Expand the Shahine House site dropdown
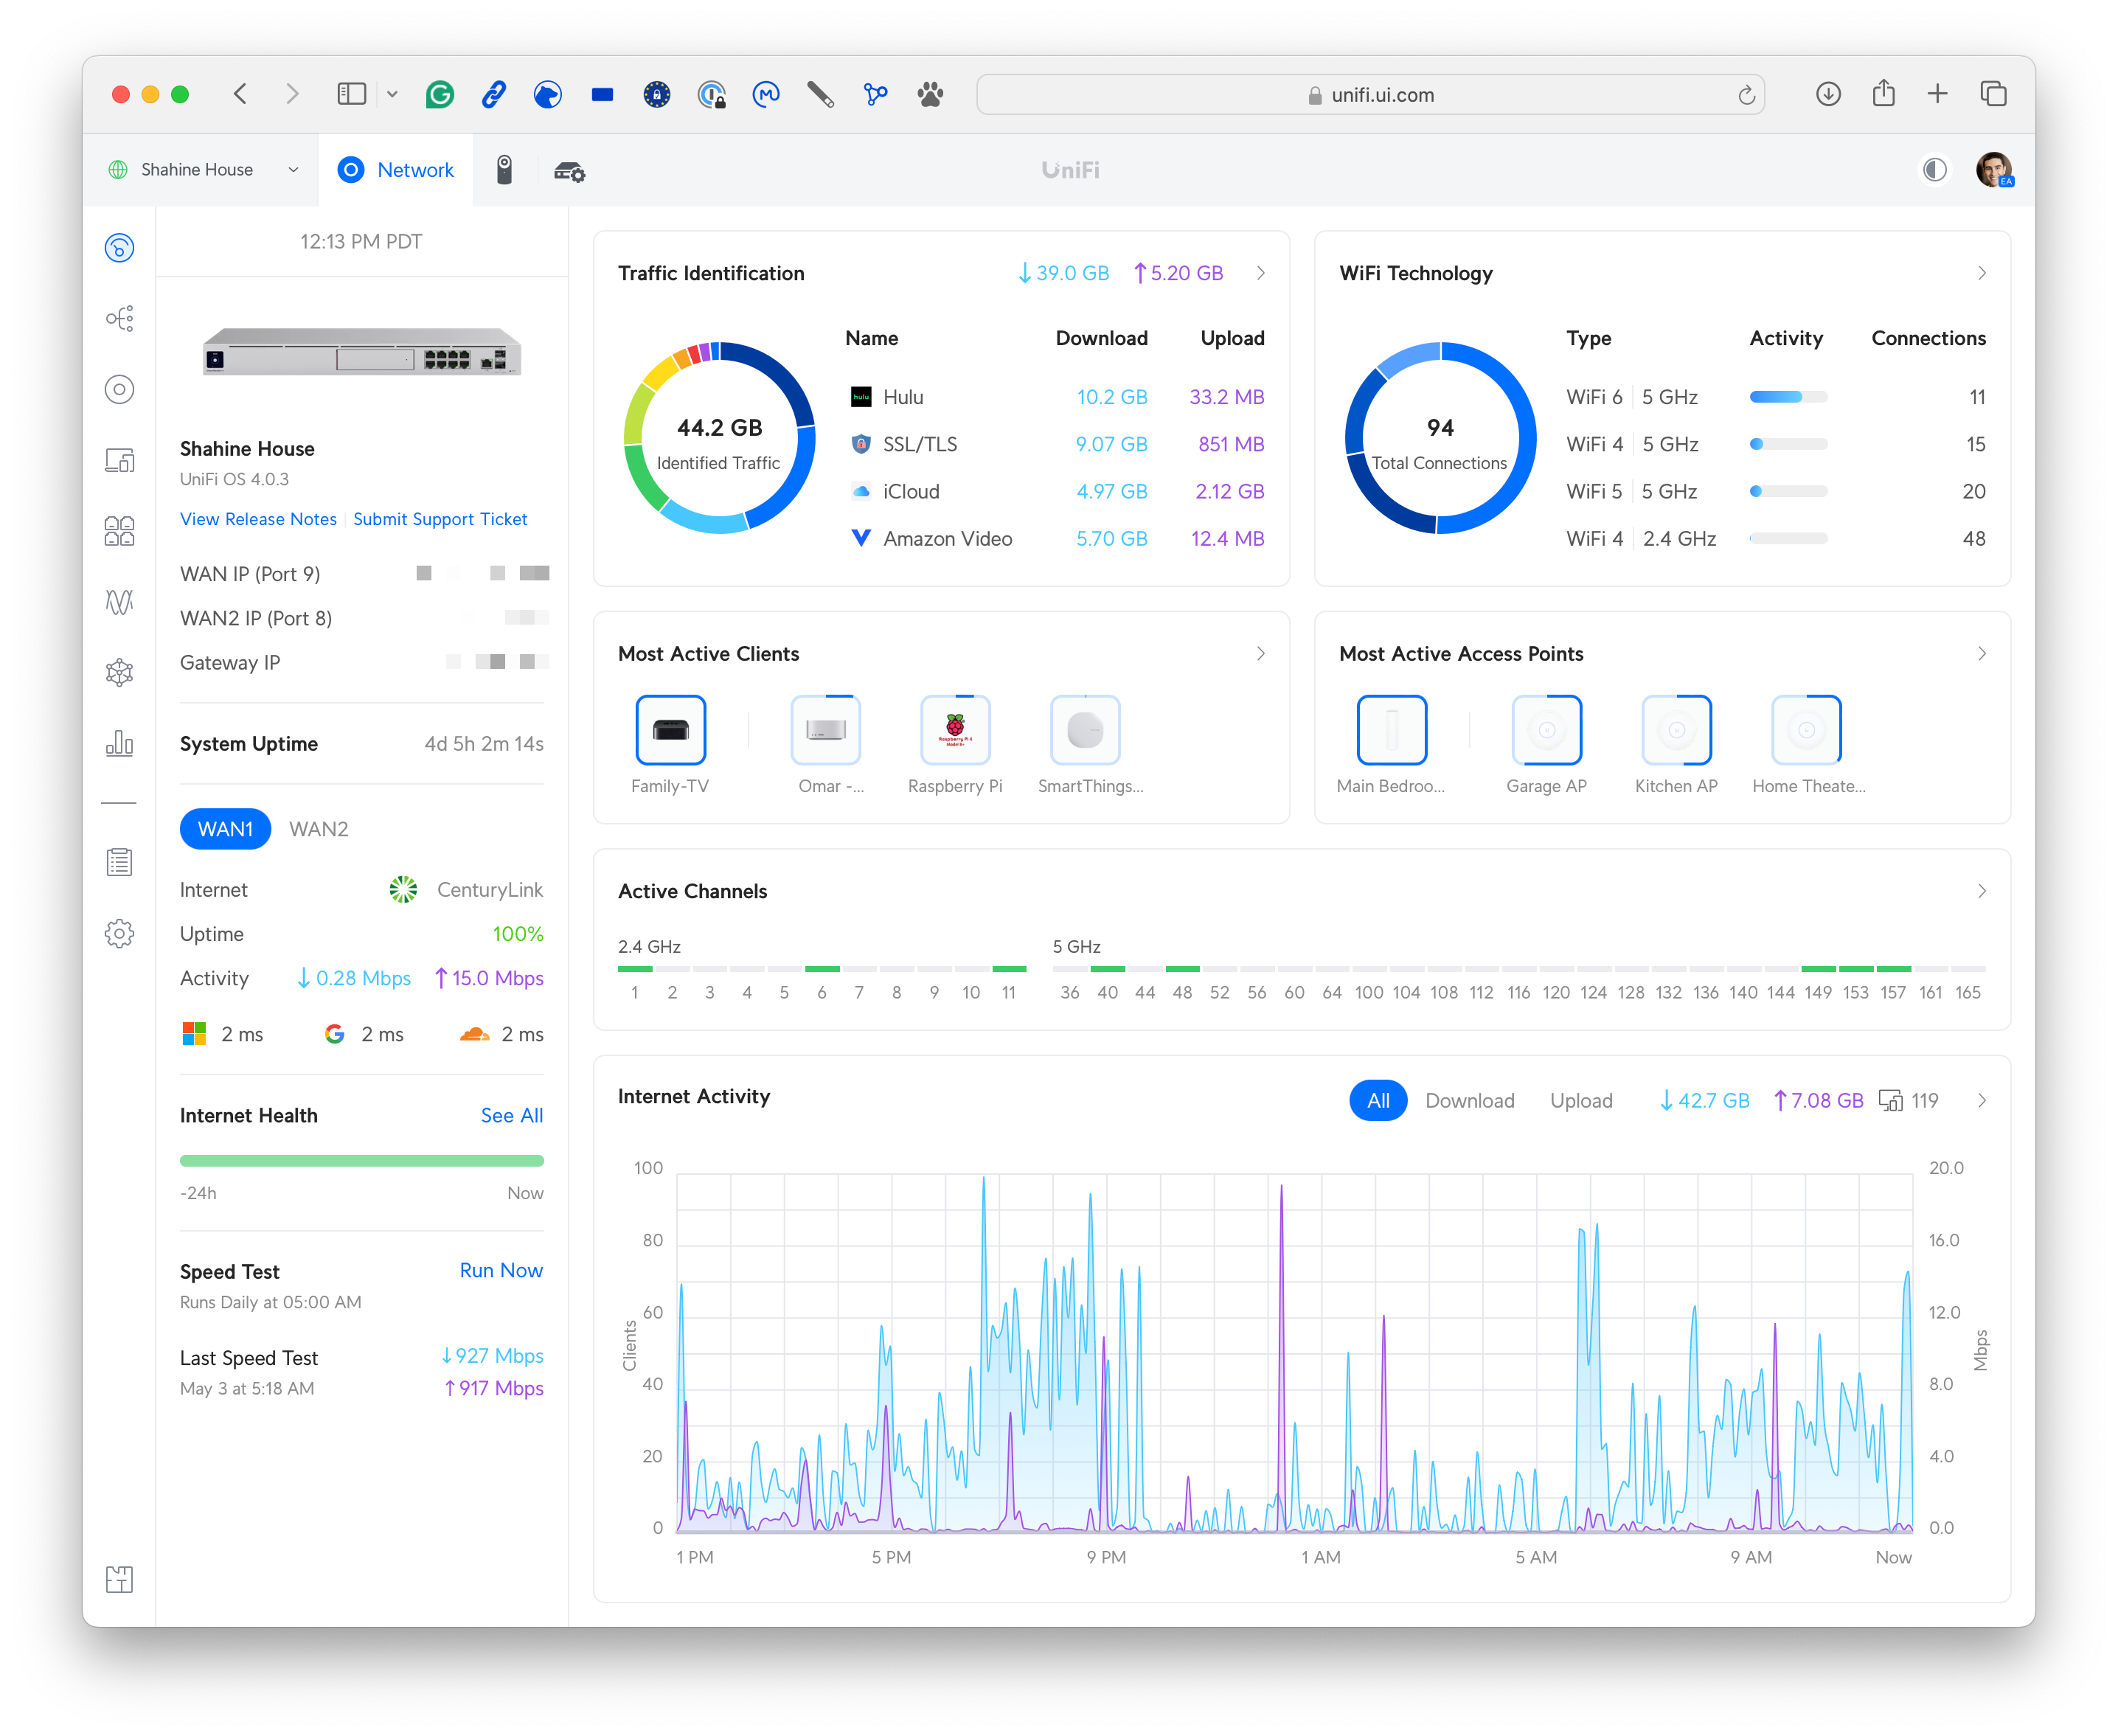The image size is (2118, 1736). [x=293, y=170]
